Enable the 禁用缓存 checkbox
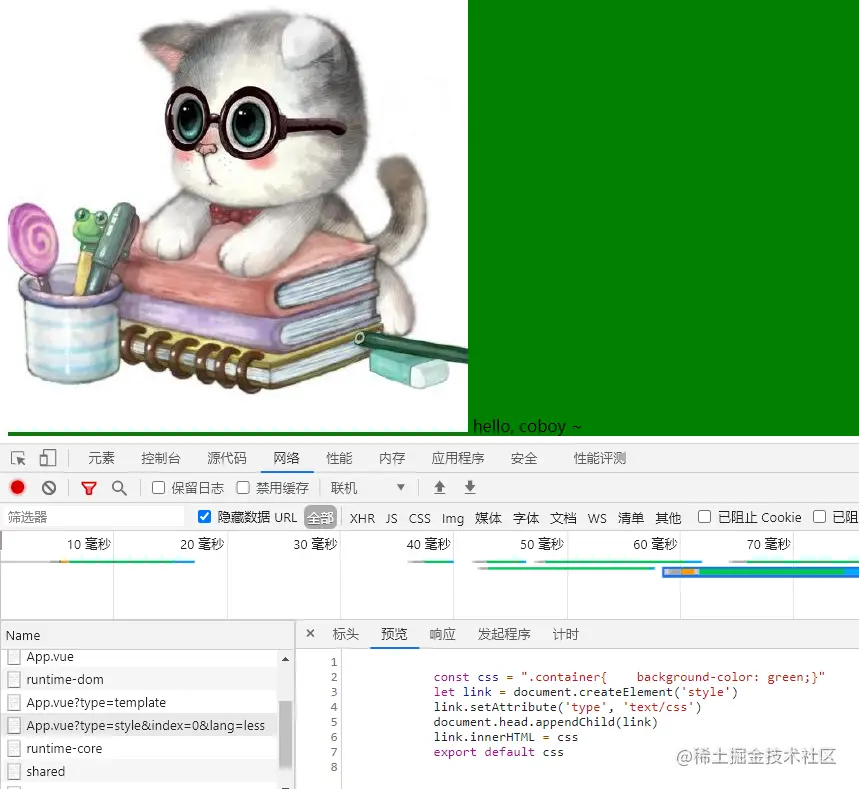The image size is (859, 789). [243, 488]
